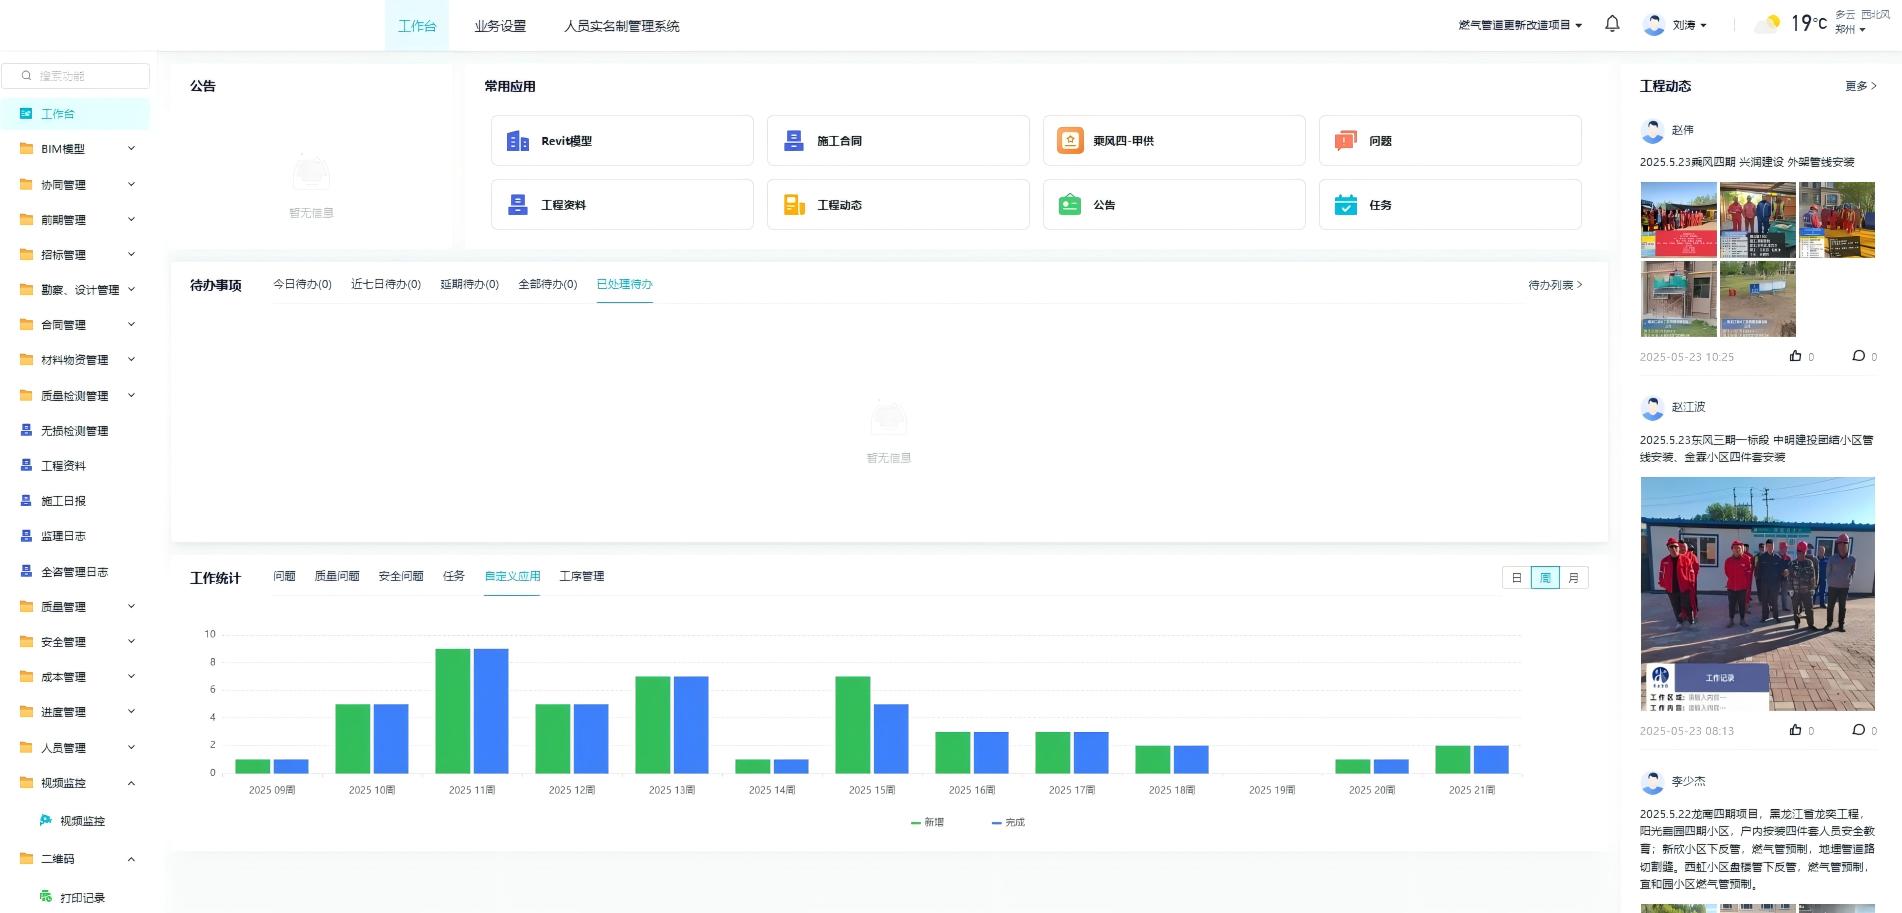Image resolution: width=1902 pixels, height=913 pixels.
Task: Switch chart to 月 view
Action: pyautogui.click(x=1574, y=578)
